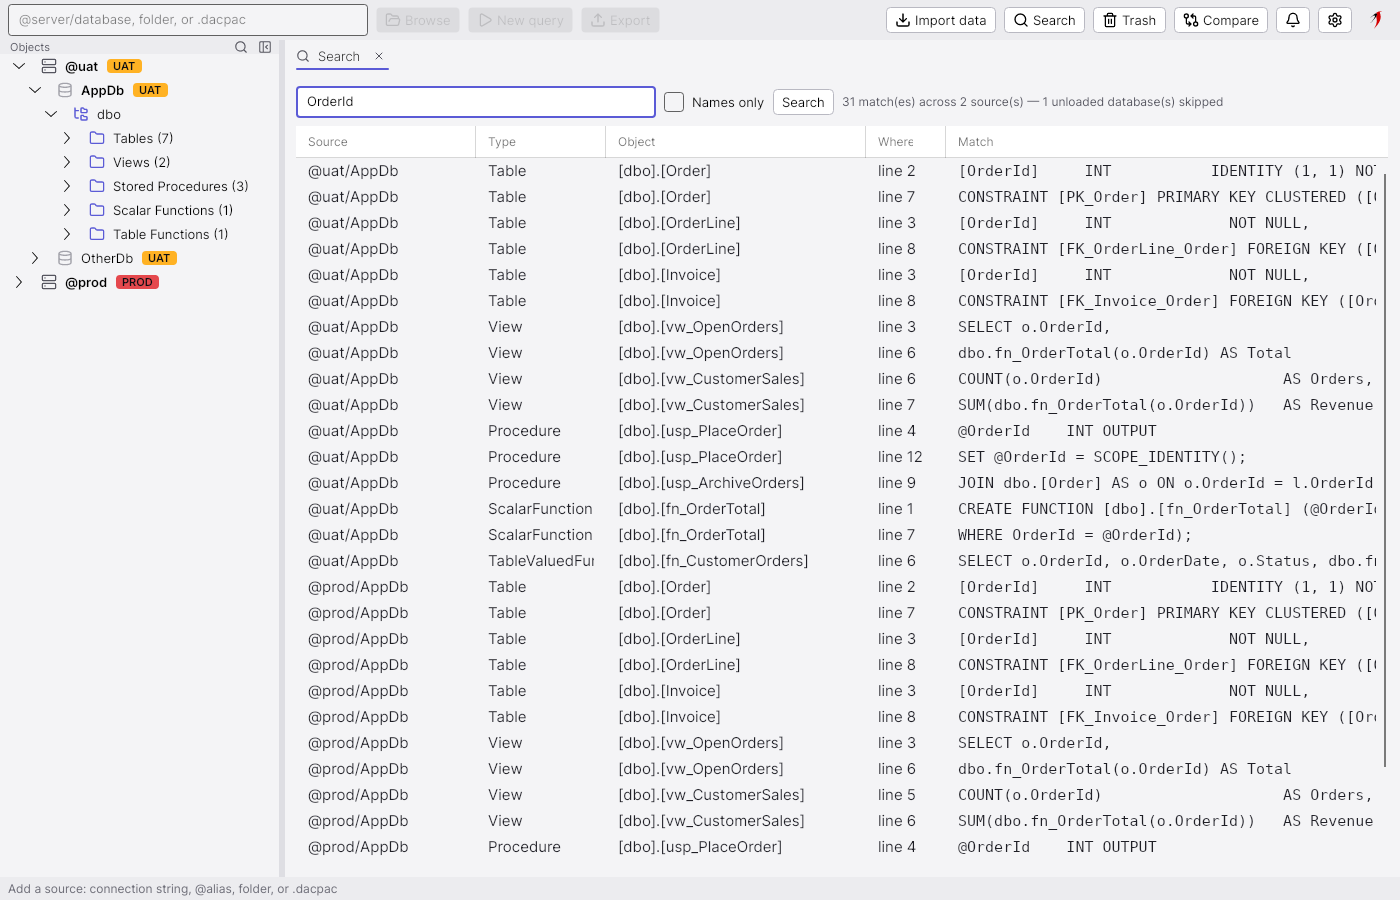Screen dimensions: 1400x900
Task: Collapse the AppDb database node
Action: 35,90
